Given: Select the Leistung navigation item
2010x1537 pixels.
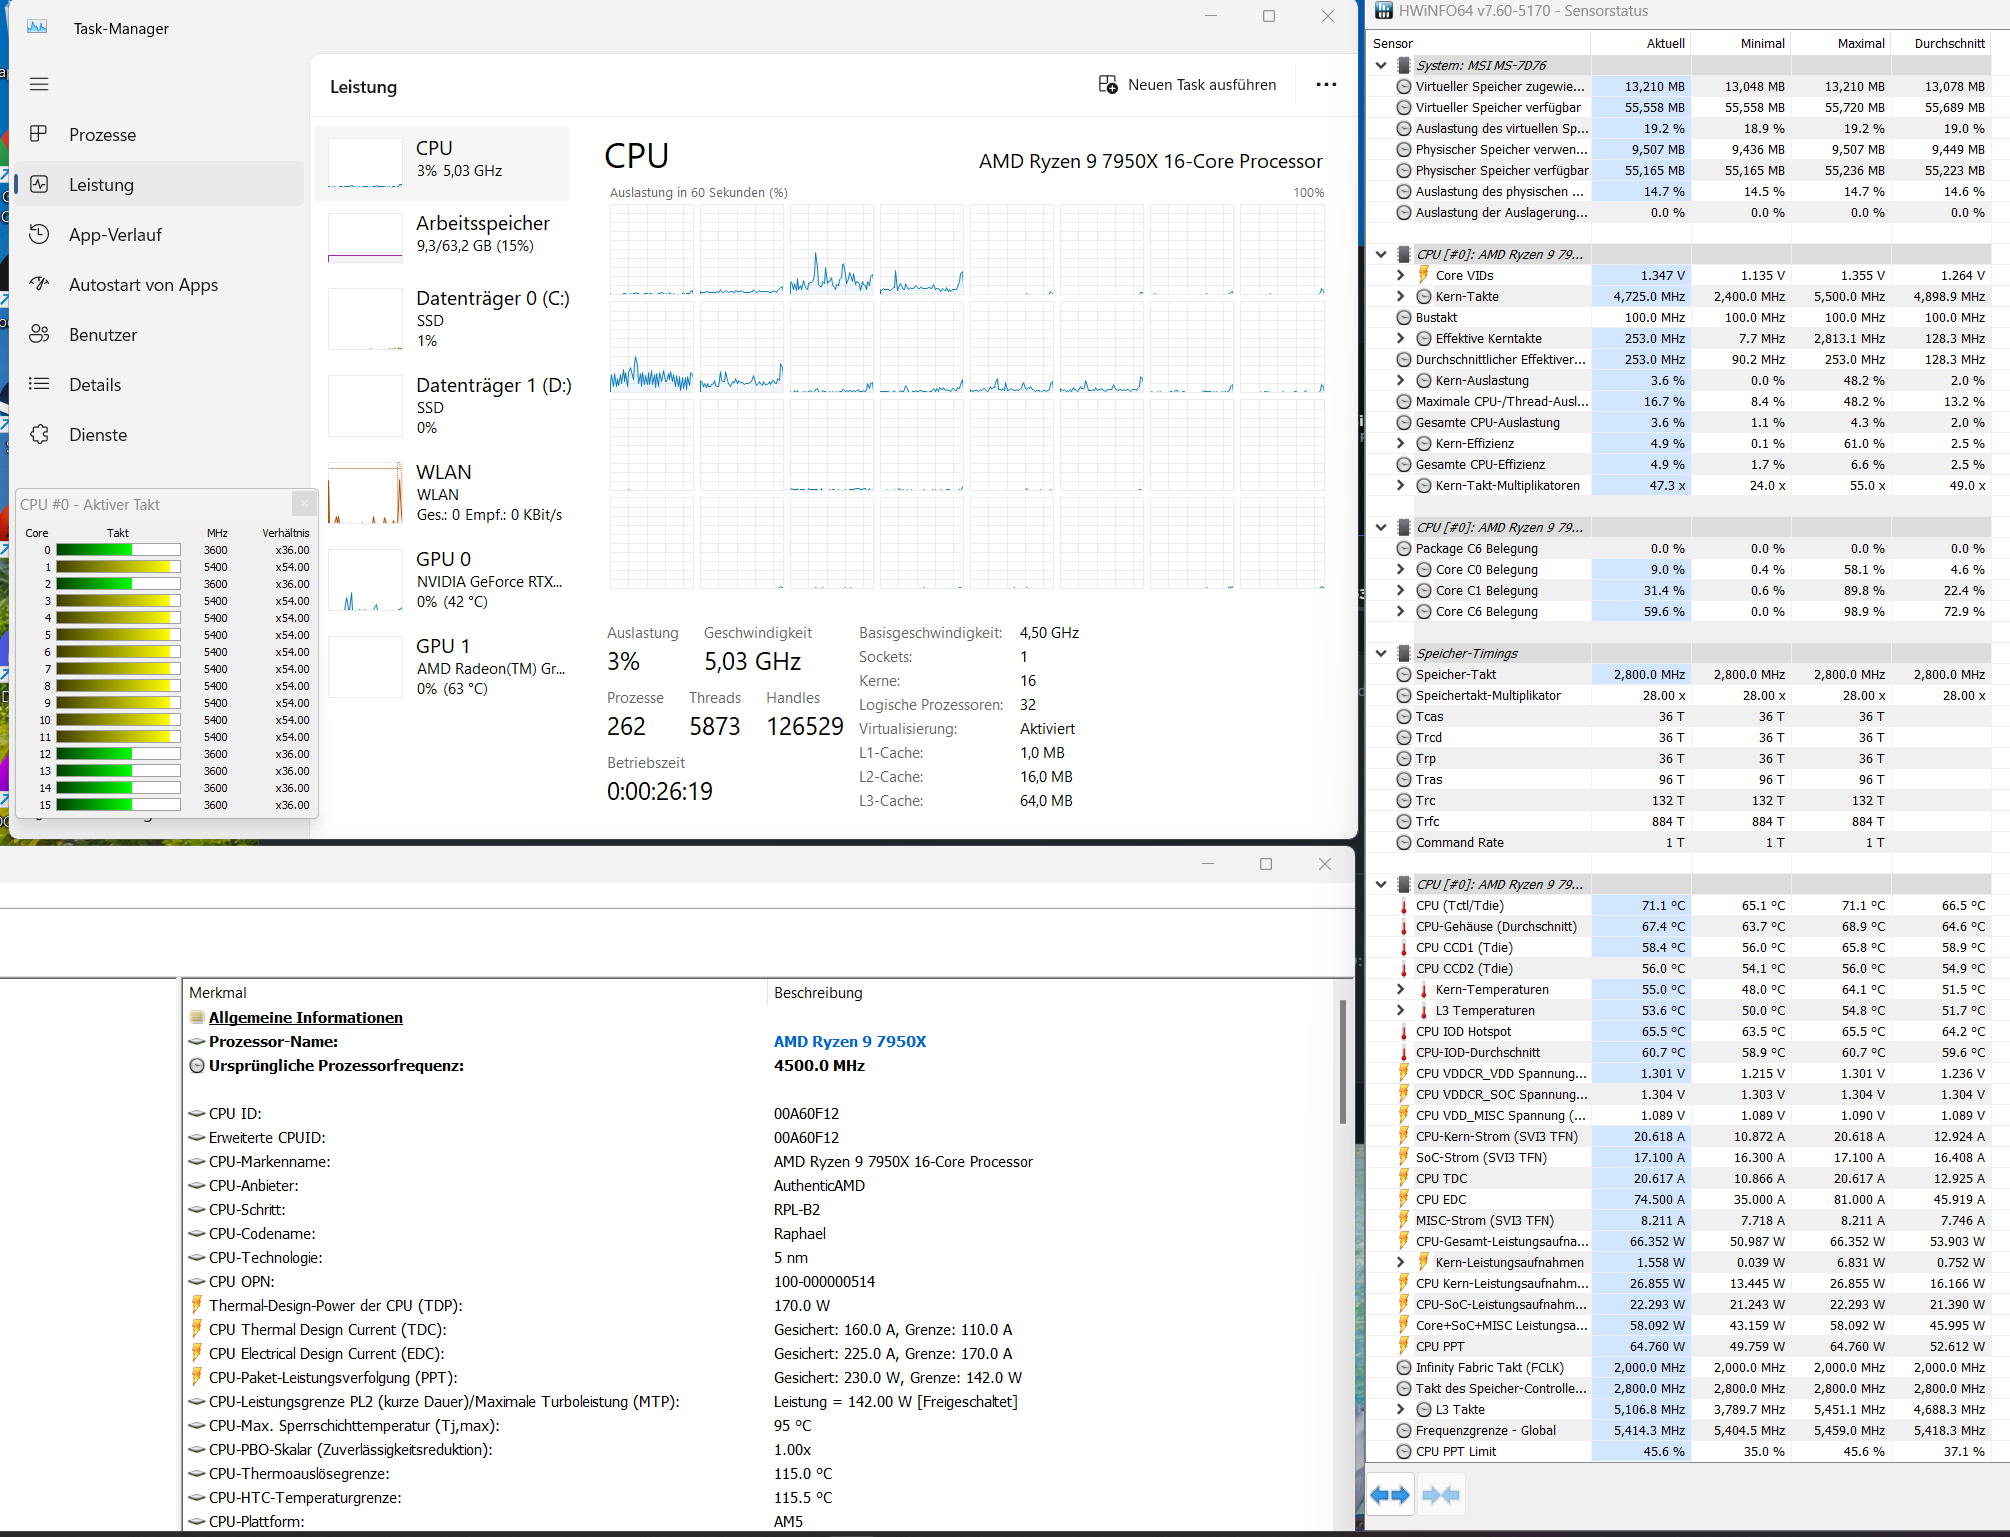Looking at the screenshot, I should pyautogui.click(x=101, y=185).
